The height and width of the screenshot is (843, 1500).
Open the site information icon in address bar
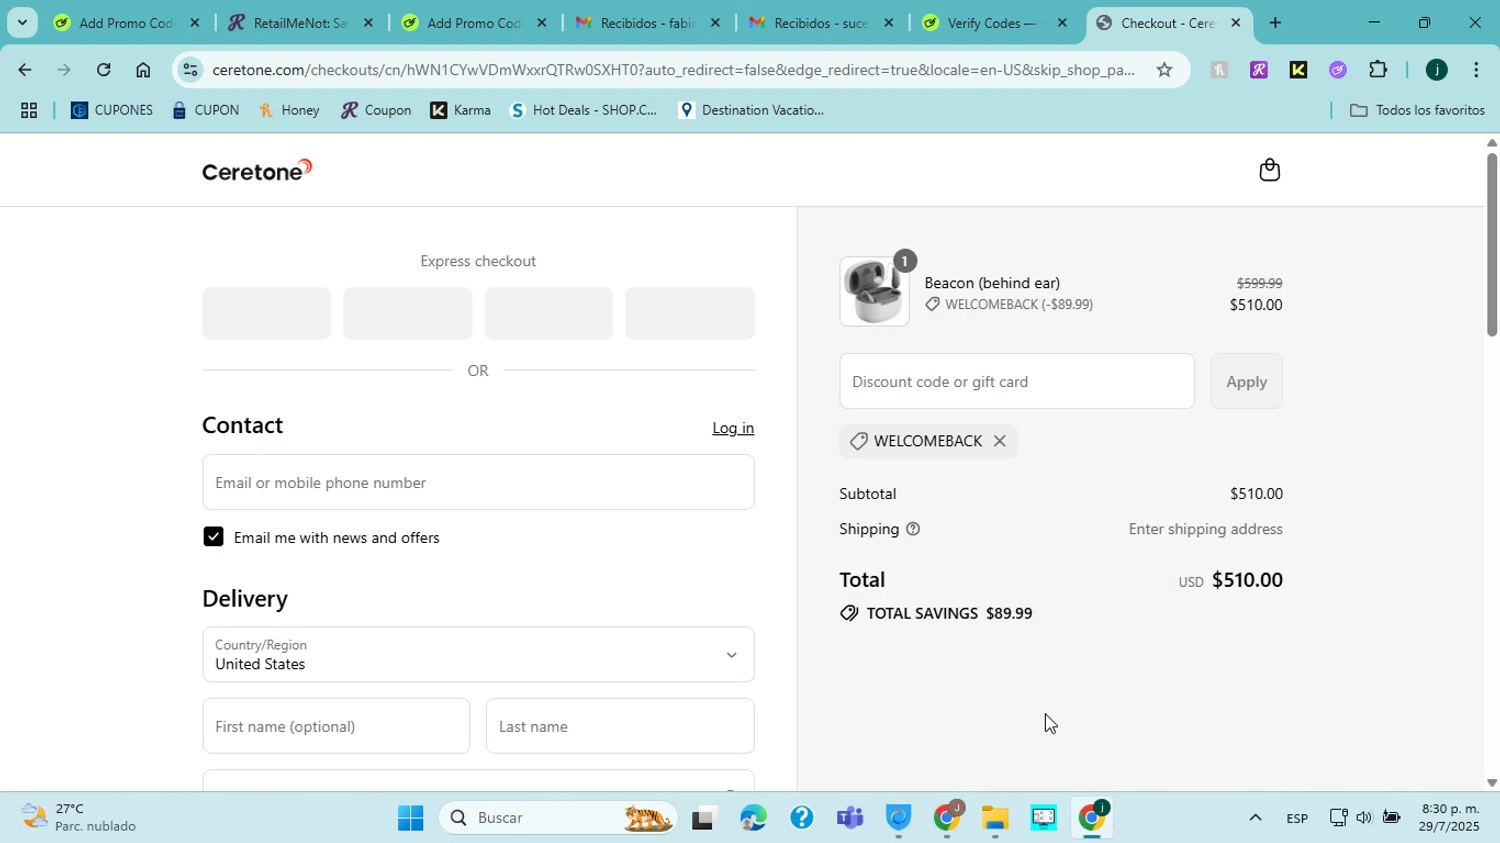191,70
